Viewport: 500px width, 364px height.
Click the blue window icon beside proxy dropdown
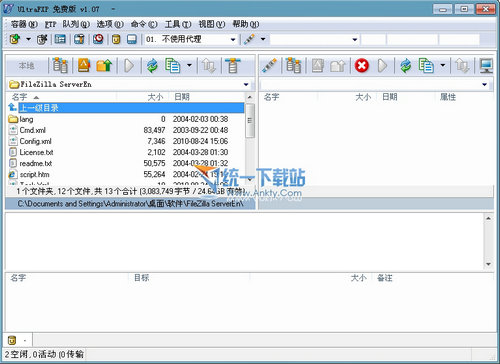coord(132,39)
